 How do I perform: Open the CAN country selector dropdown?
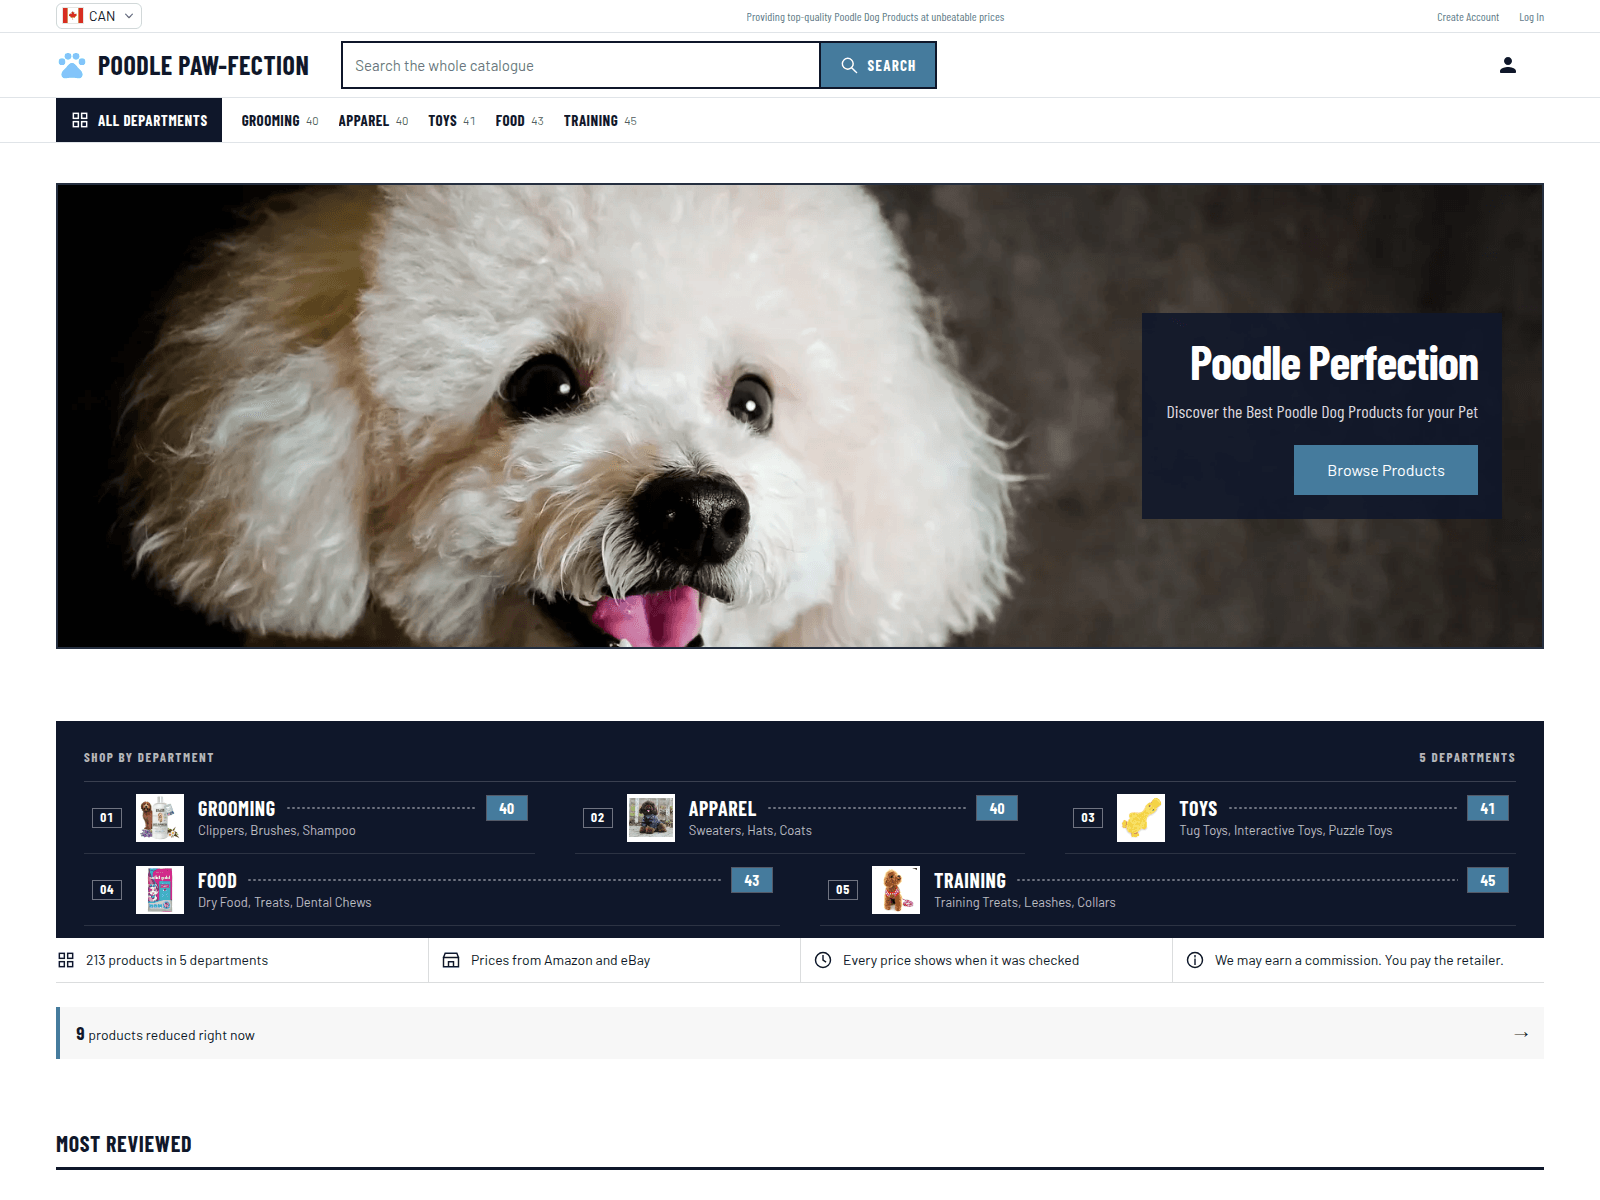99,16
